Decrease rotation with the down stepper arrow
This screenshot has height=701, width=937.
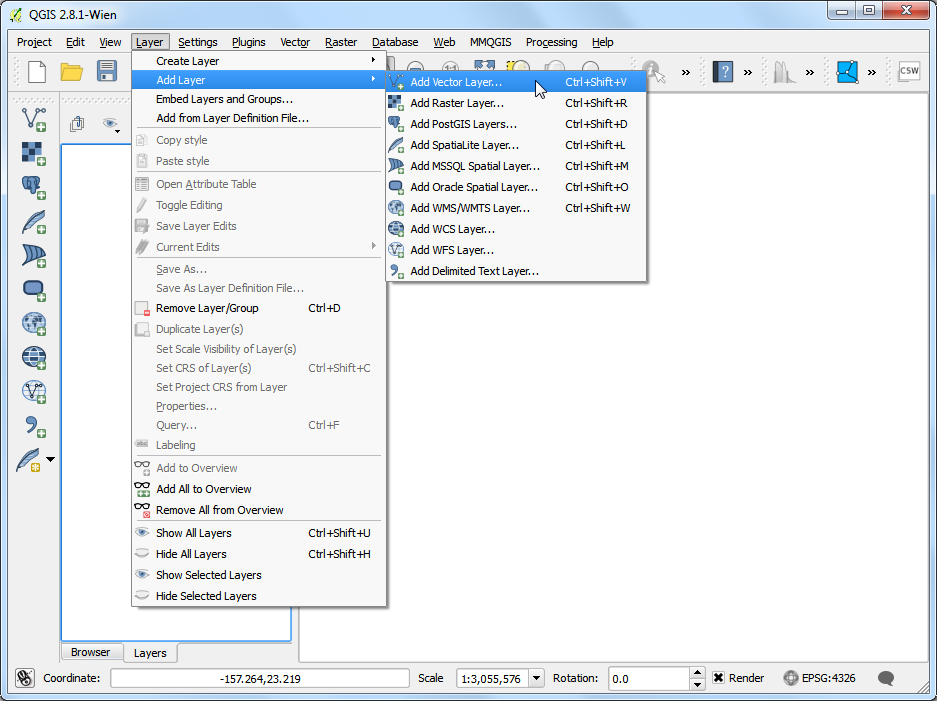697,684
